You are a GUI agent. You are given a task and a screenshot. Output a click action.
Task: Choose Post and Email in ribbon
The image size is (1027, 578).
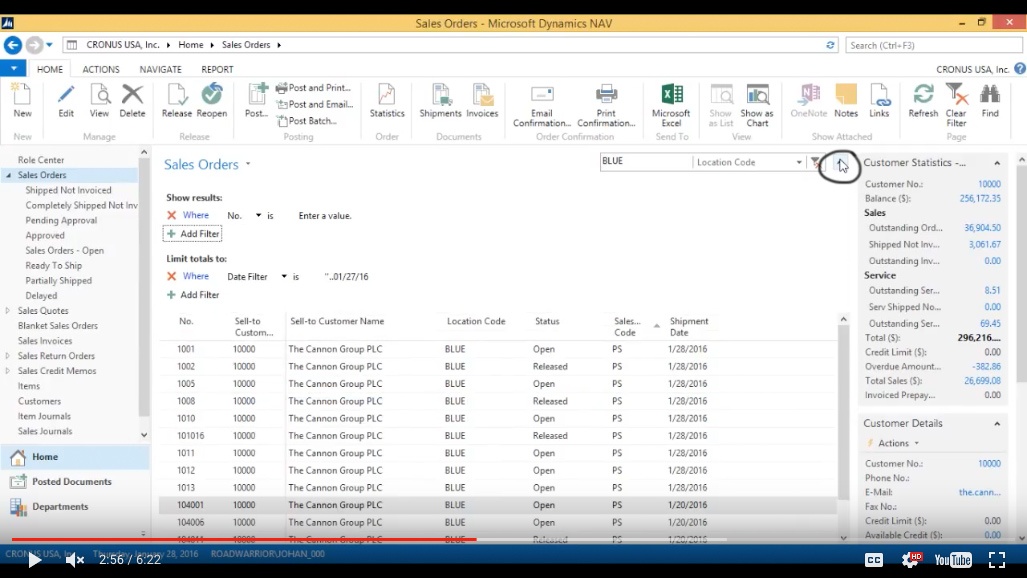click(315, 104)
